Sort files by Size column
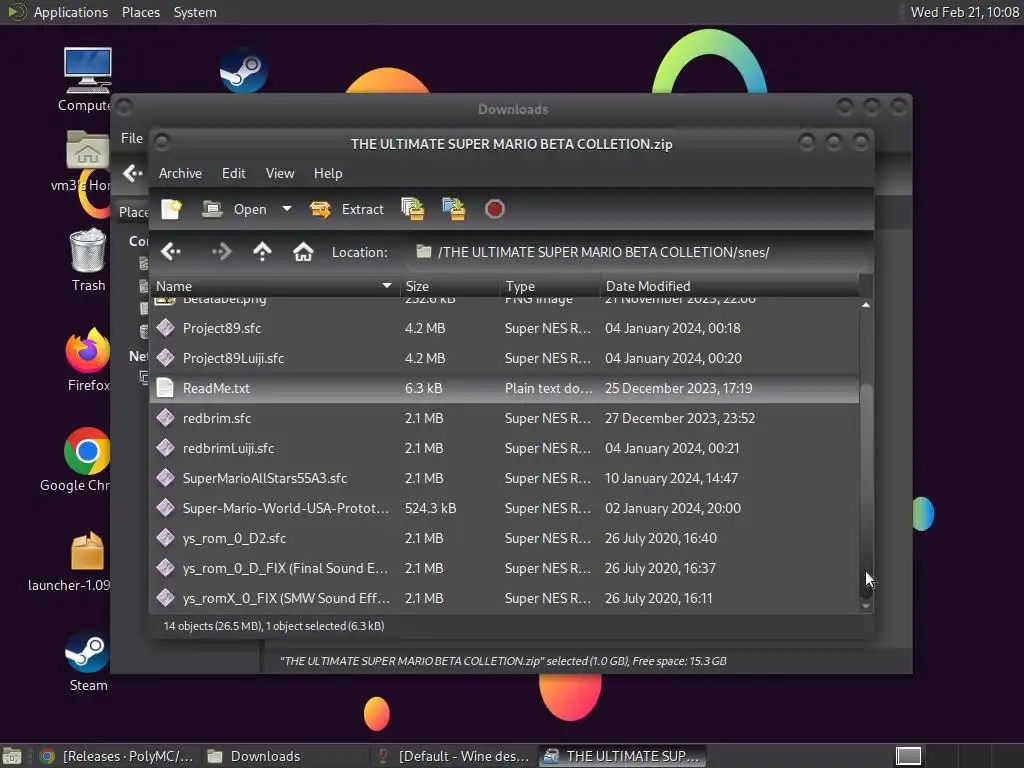The width and height of the screenshot is (1024, 768). 451,286
